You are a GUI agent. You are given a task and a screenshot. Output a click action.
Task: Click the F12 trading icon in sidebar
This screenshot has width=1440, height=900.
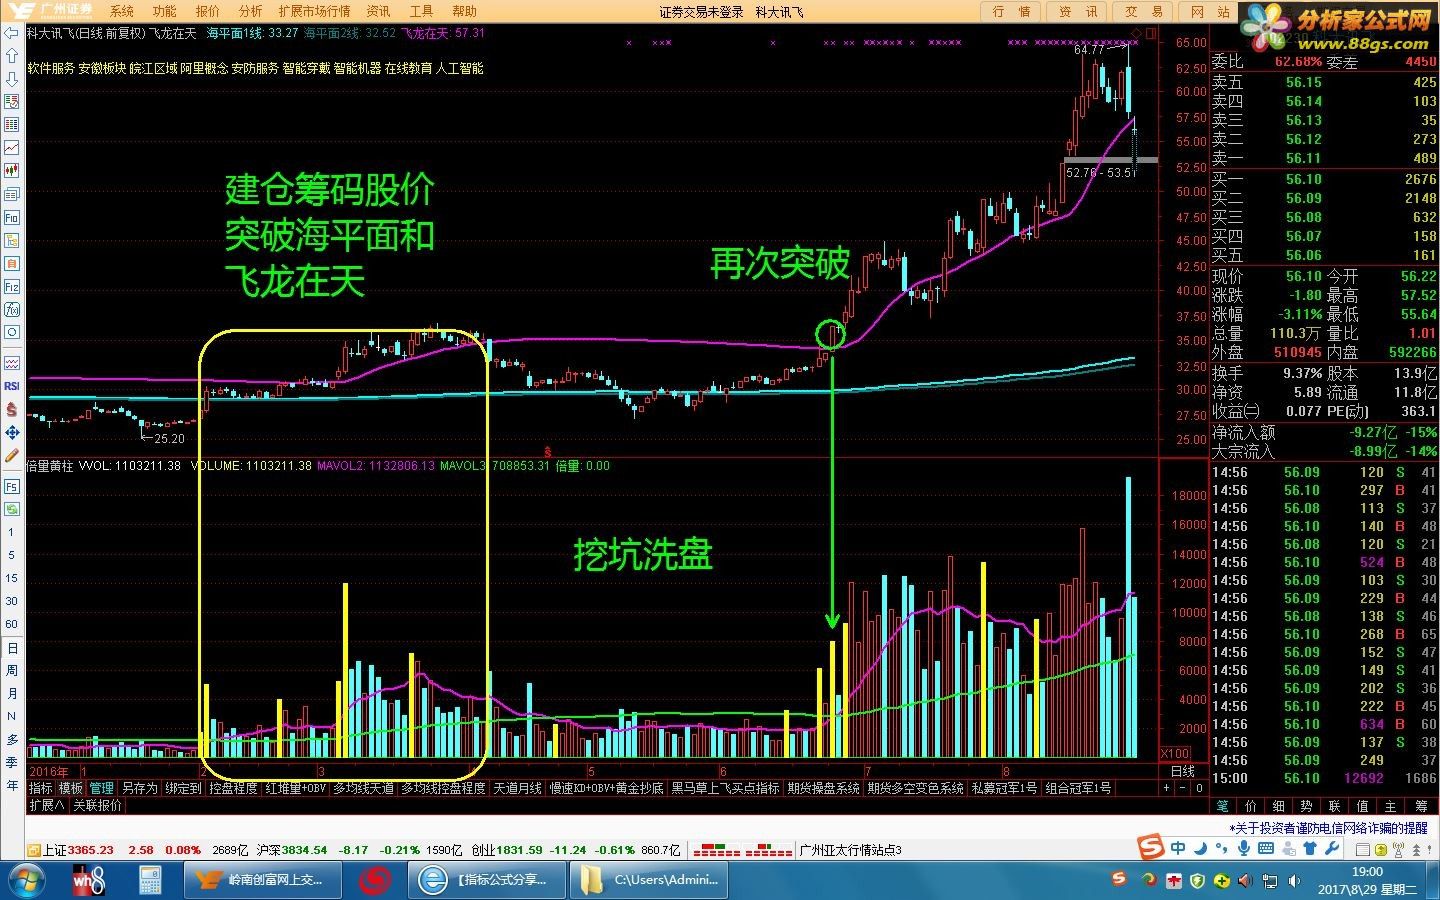pos(12,286)
